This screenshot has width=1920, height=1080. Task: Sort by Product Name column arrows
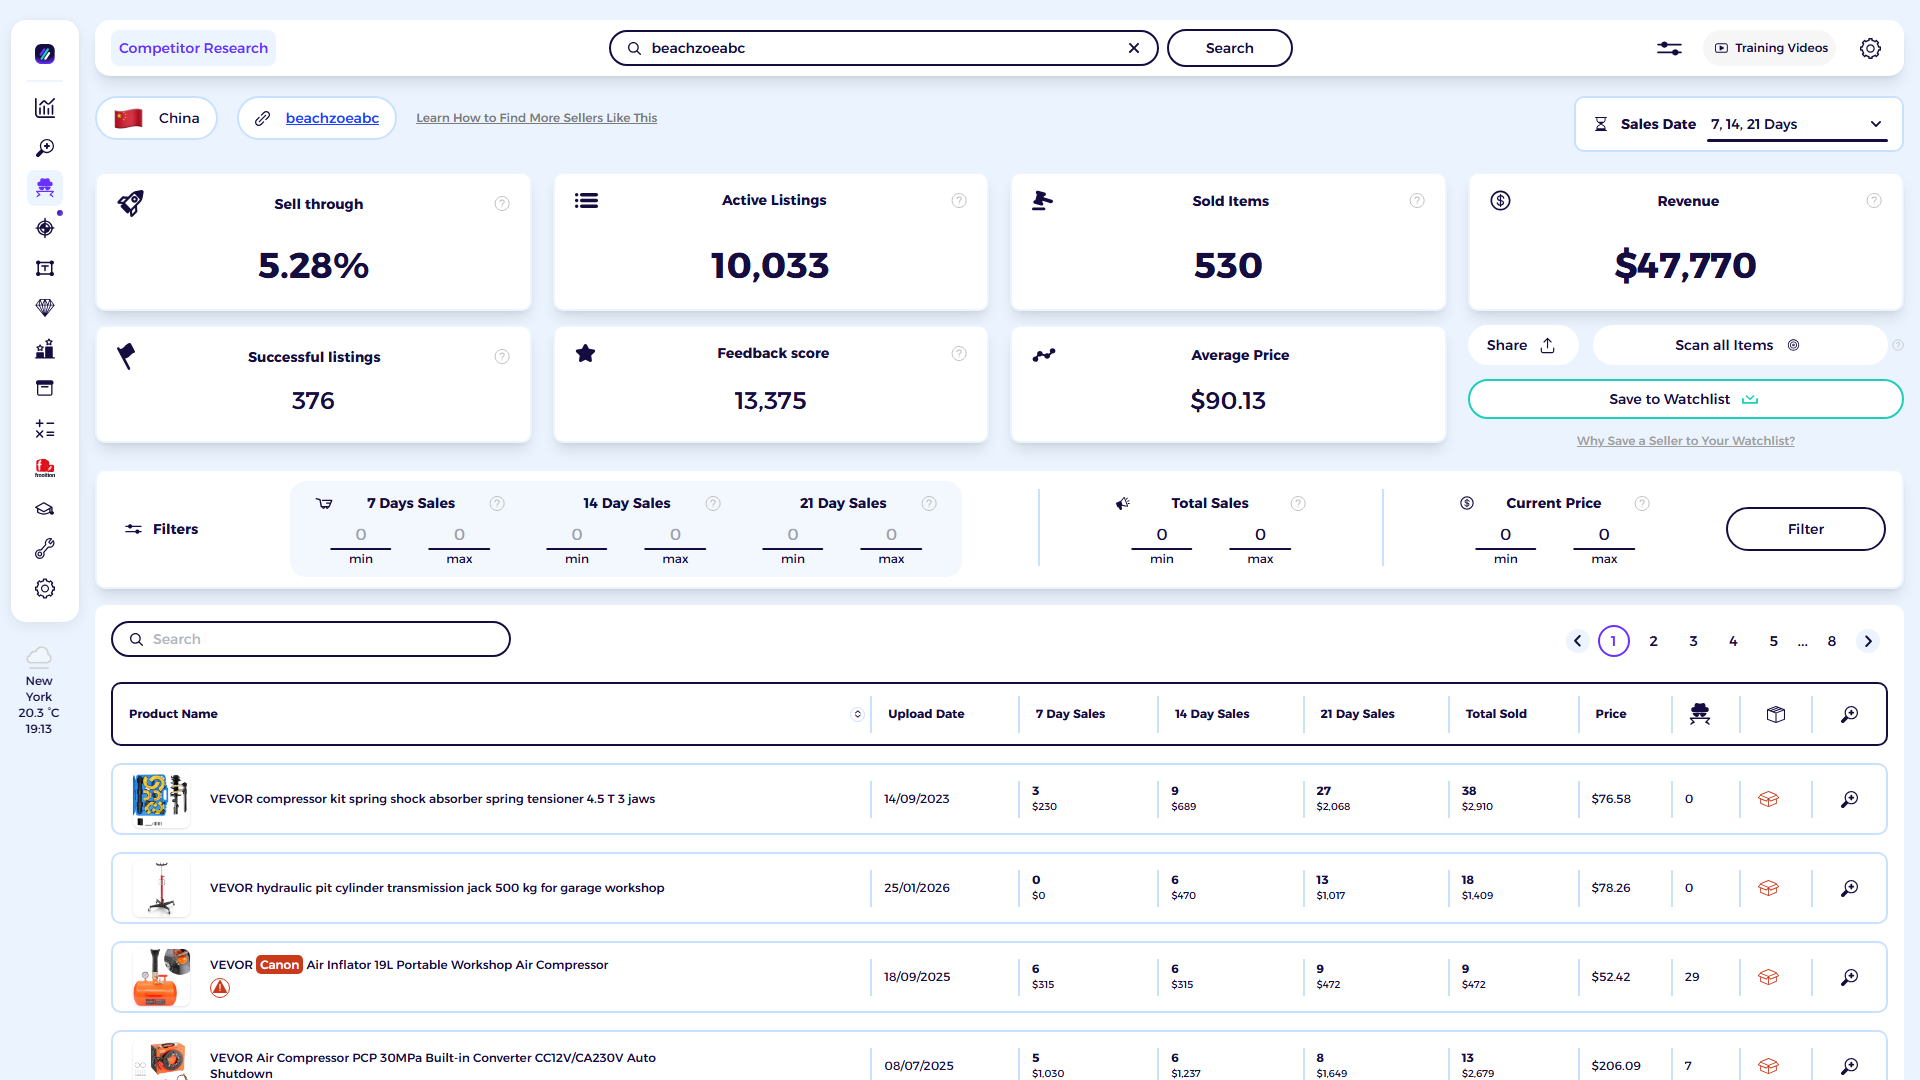(x=857, y=714)
